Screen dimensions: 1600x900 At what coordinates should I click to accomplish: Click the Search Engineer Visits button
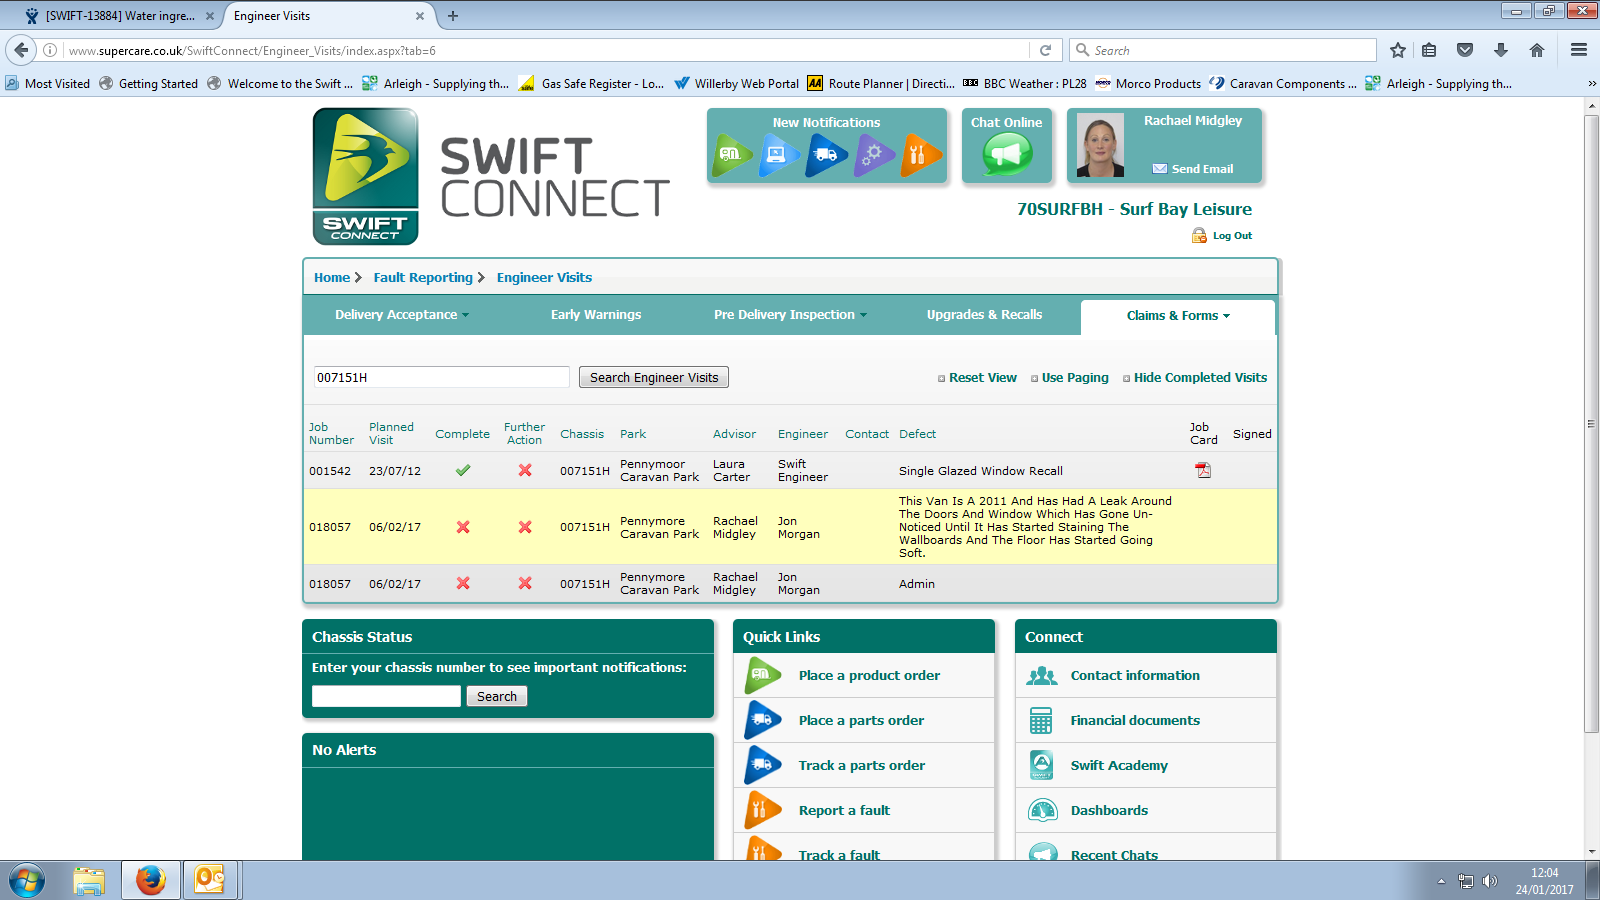tap(654, 377)
